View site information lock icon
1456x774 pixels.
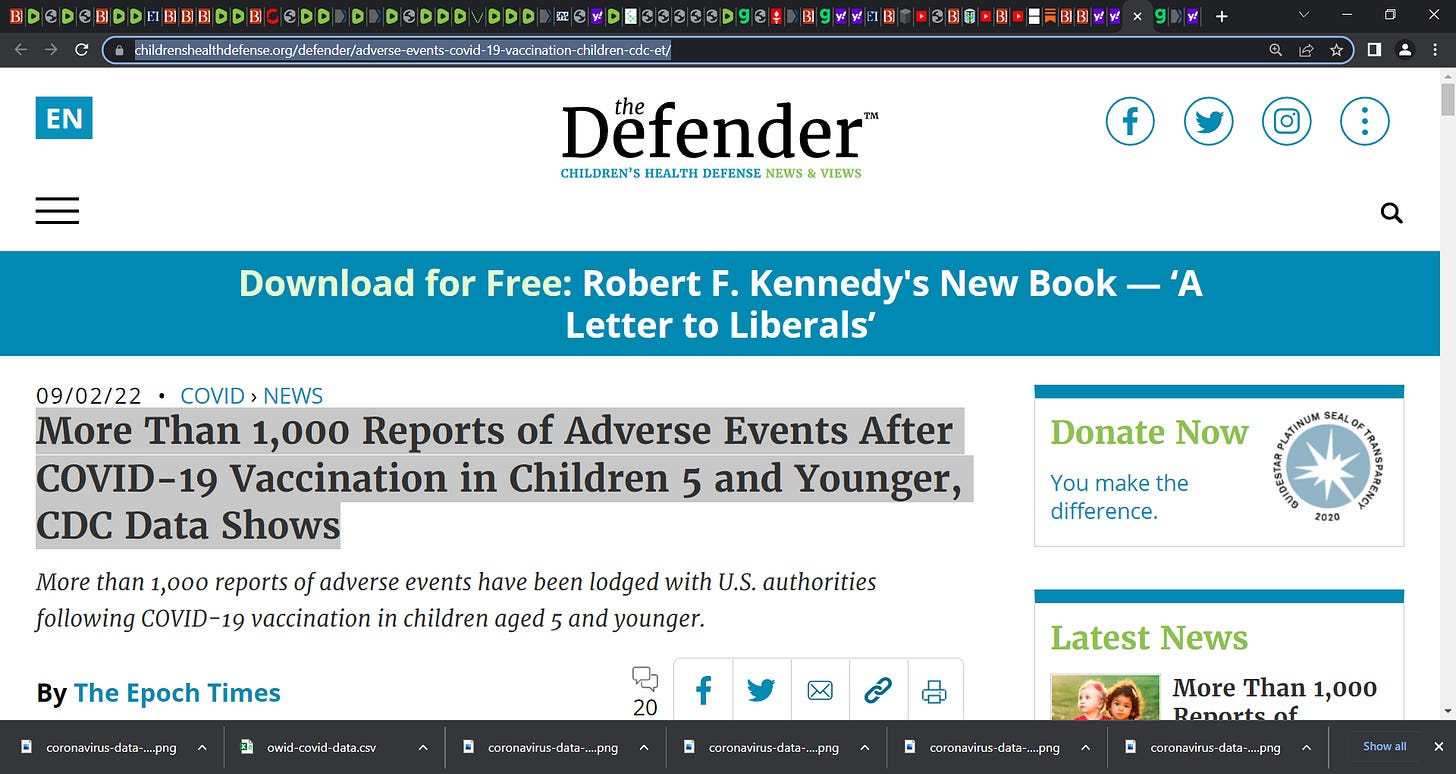119,50
